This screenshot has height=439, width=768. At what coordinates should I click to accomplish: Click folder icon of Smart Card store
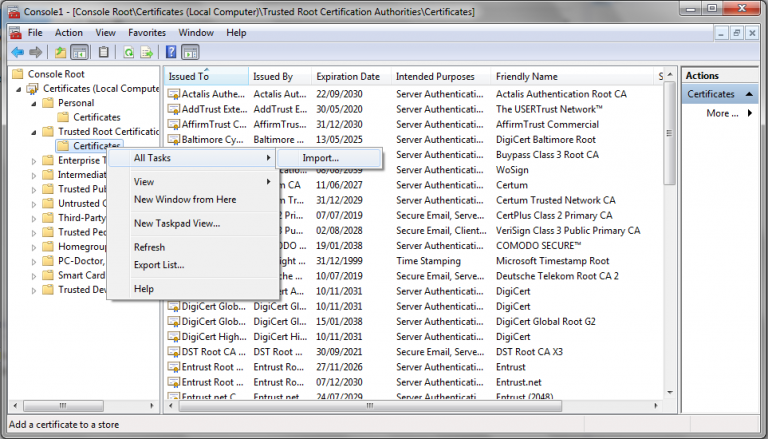(x=48, y=275)
